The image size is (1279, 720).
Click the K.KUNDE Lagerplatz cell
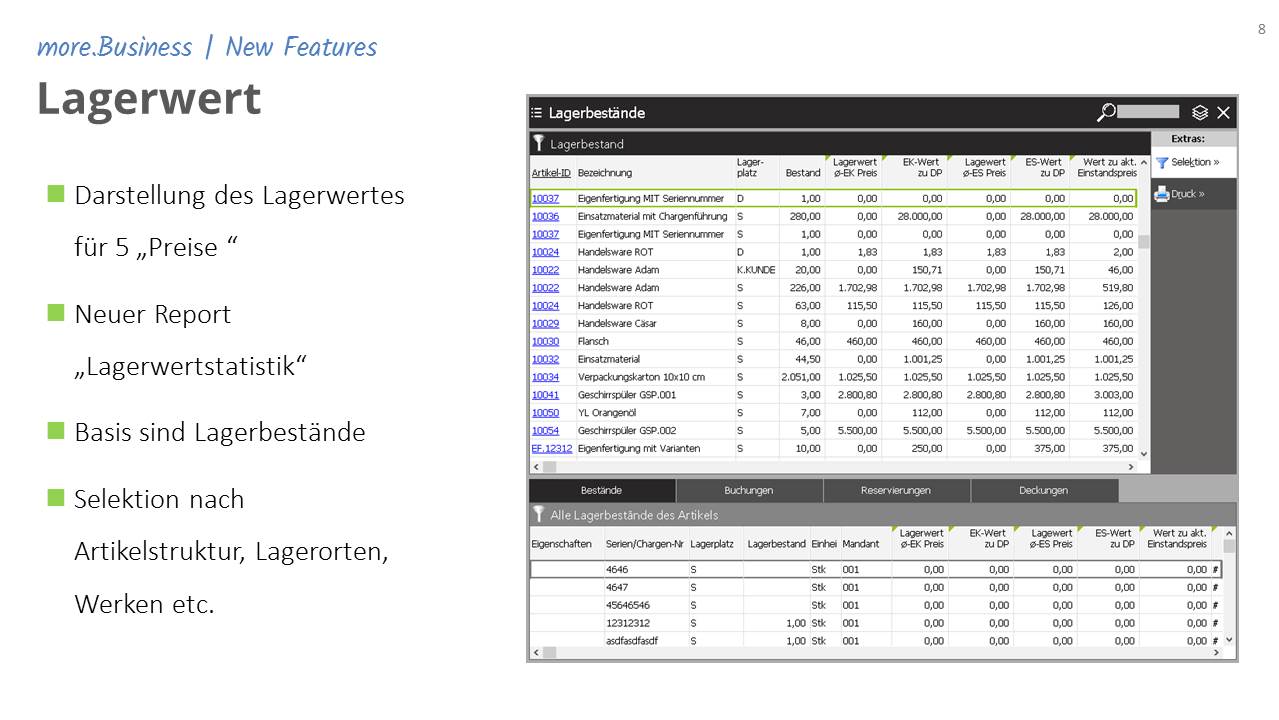coord(756,270)
